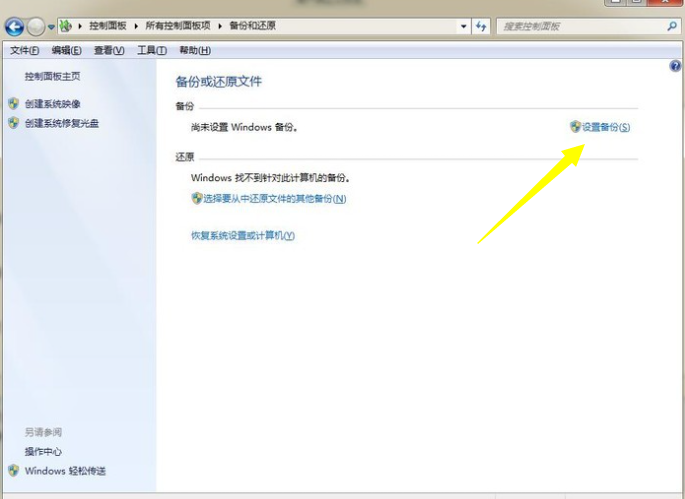This screenshot has width=685, height=499.
Task: Open the 工具(T) menu
Action: [151, 50]
